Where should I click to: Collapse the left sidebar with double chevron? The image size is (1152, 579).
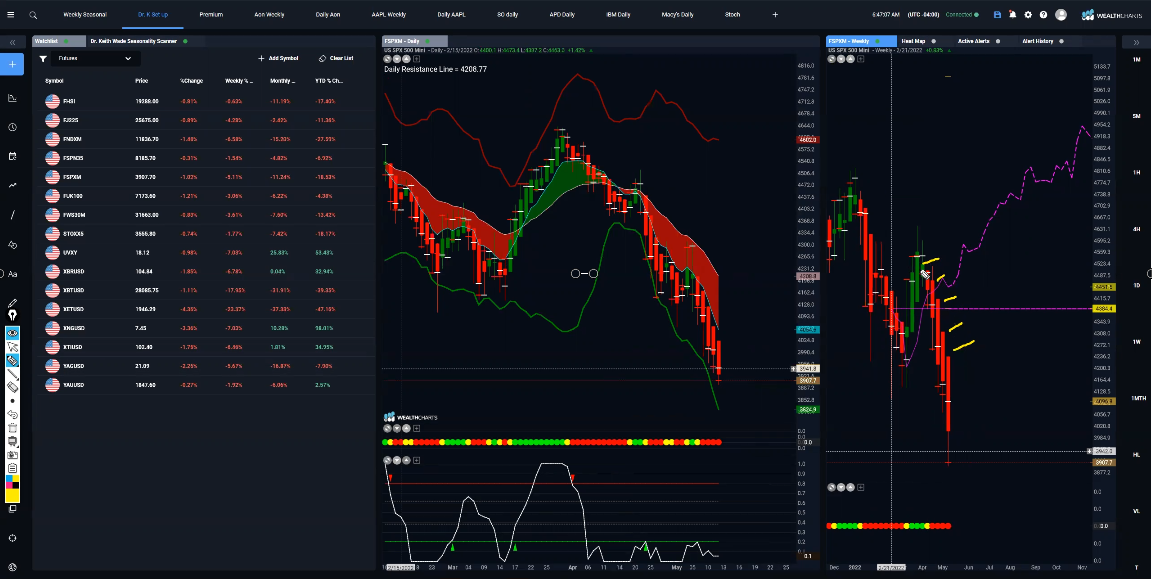click(x=12, y=43)
